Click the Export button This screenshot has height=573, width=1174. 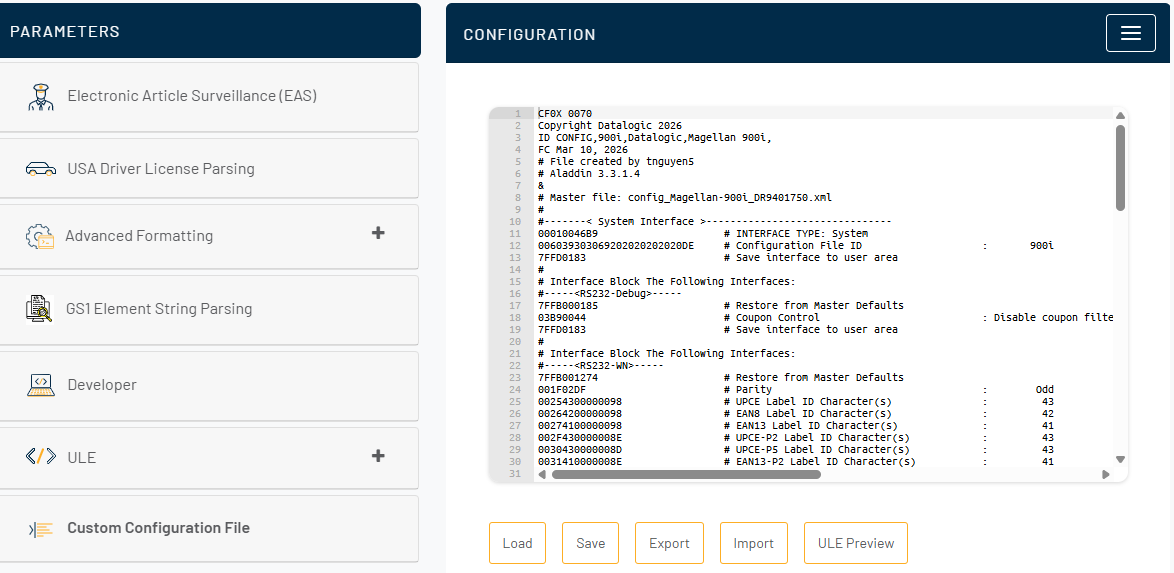[x=669, y=543]
